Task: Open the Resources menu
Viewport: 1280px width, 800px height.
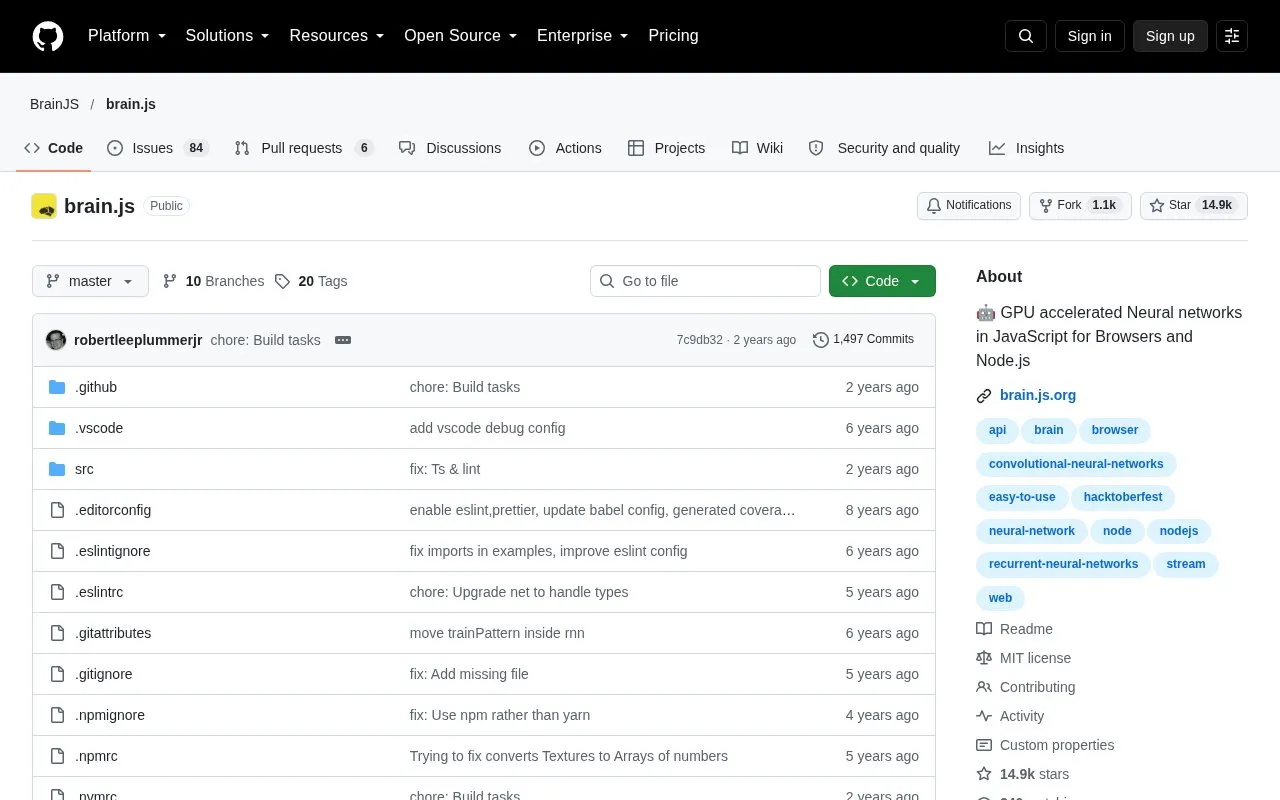Action: click(337, 36)
